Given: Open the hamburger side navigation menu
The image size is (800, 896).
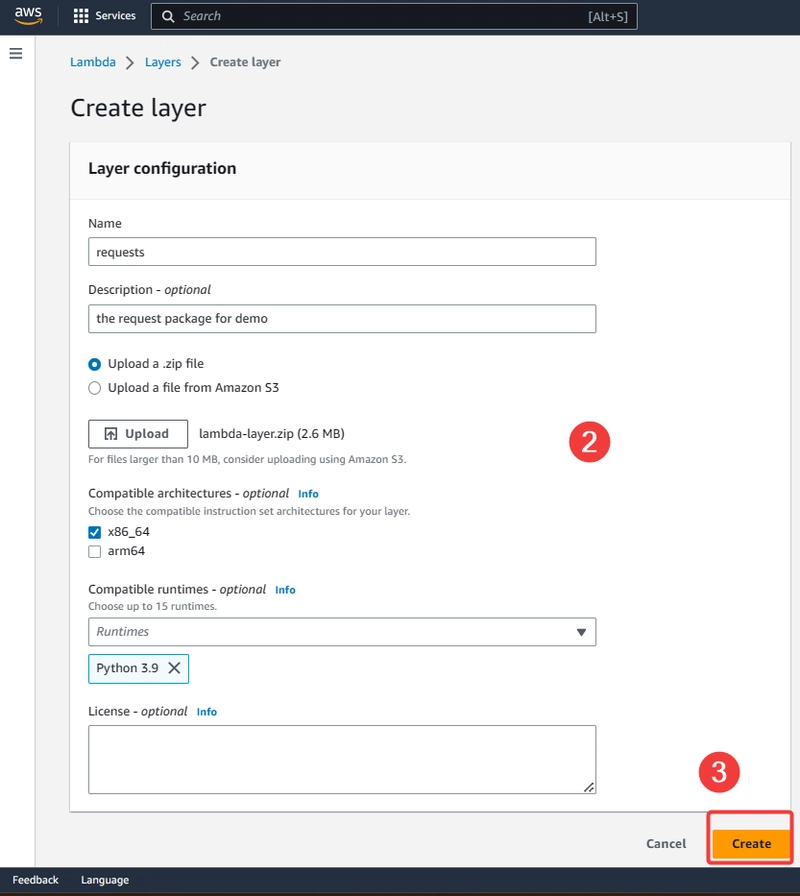Looking at the screenshot, I should [x=16, y=54].
